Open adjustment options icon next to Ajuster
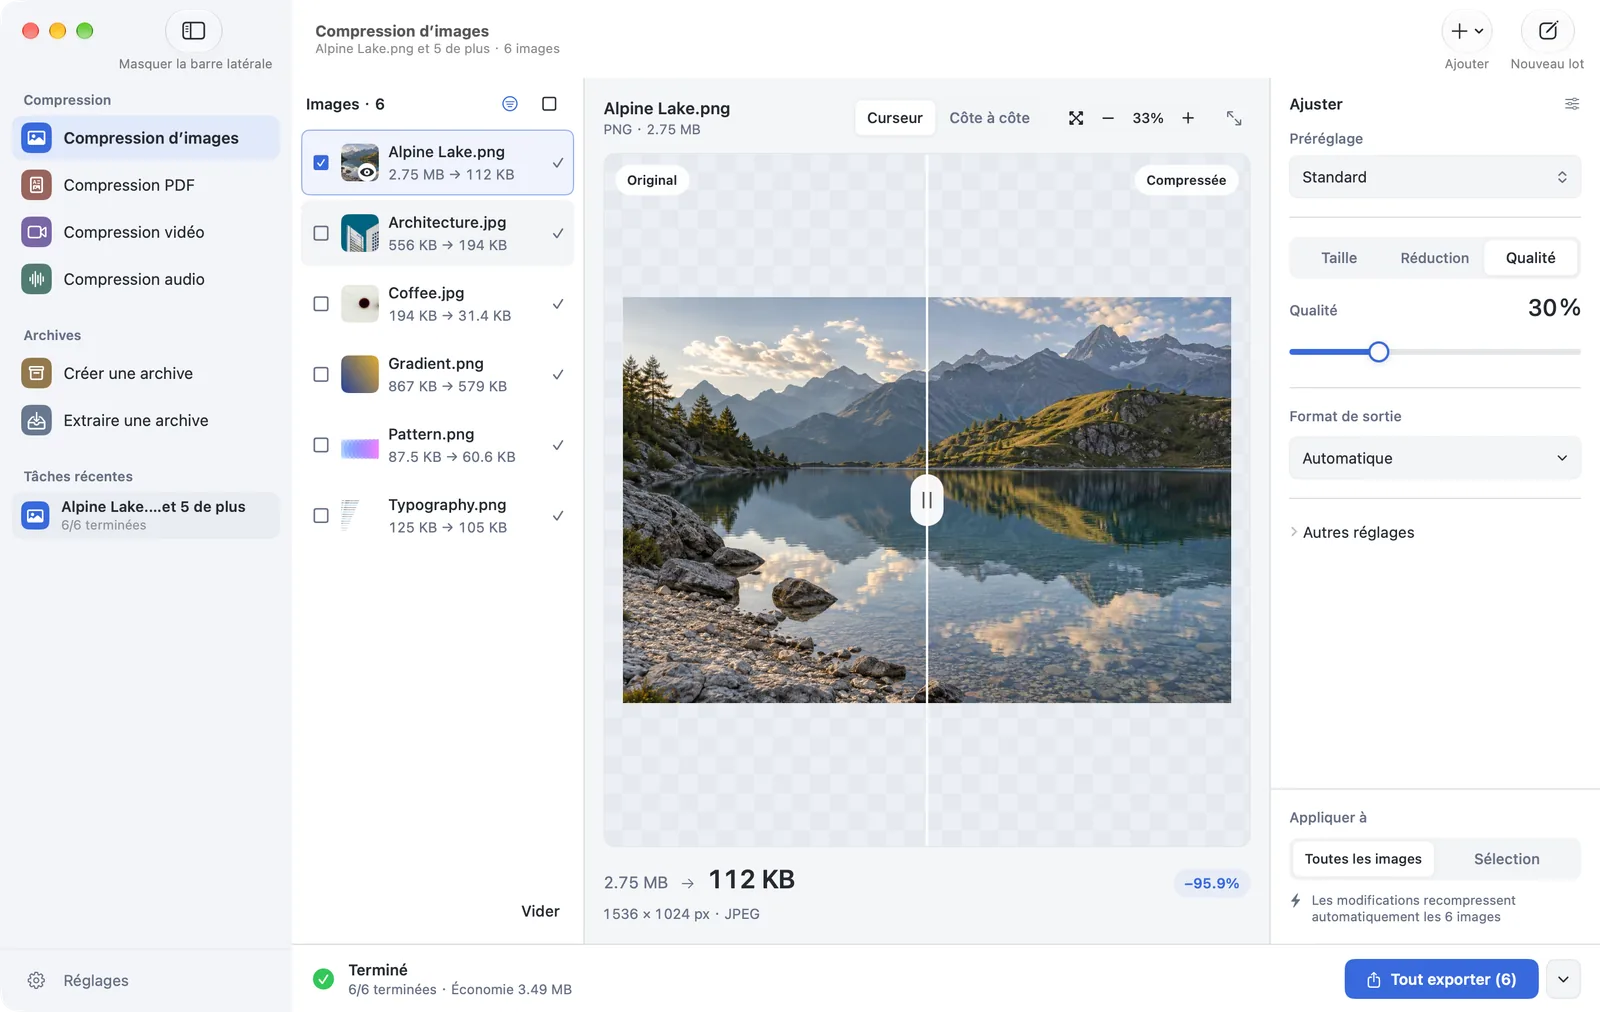 1572,104
